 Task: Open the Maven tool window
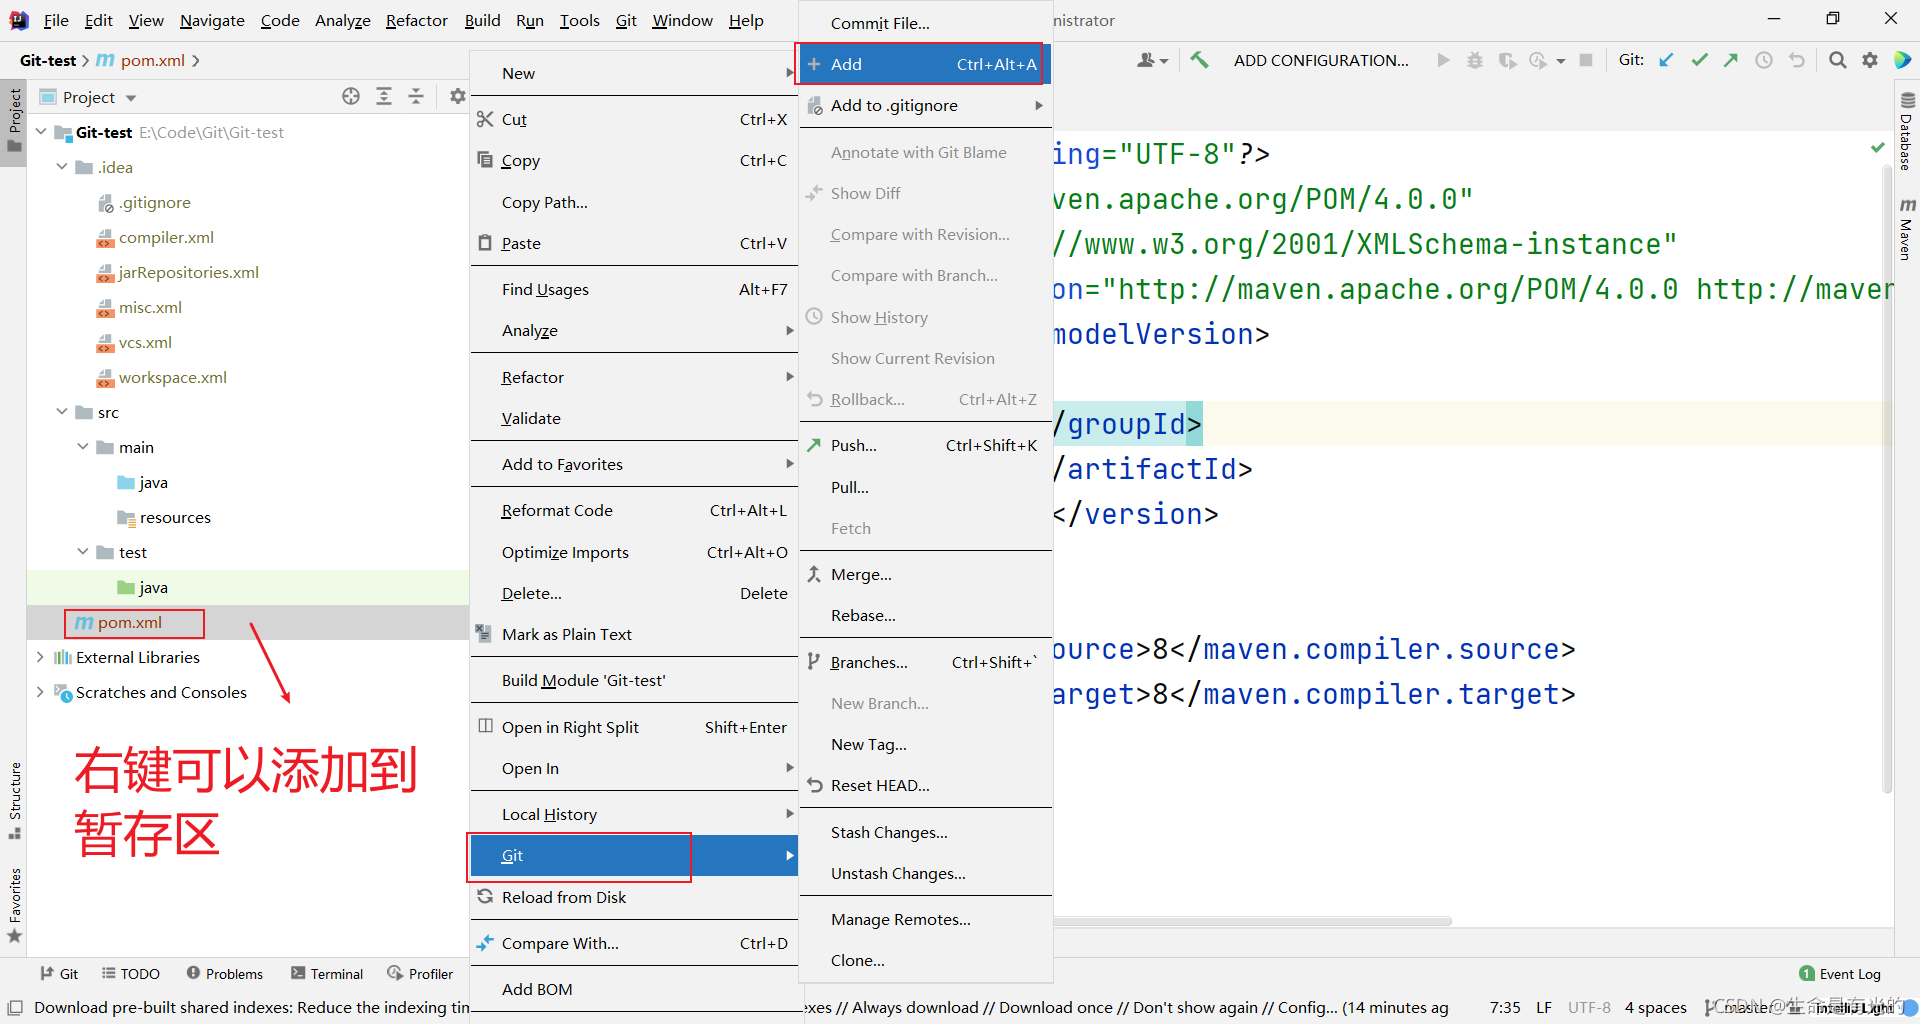coord(1907,229)
